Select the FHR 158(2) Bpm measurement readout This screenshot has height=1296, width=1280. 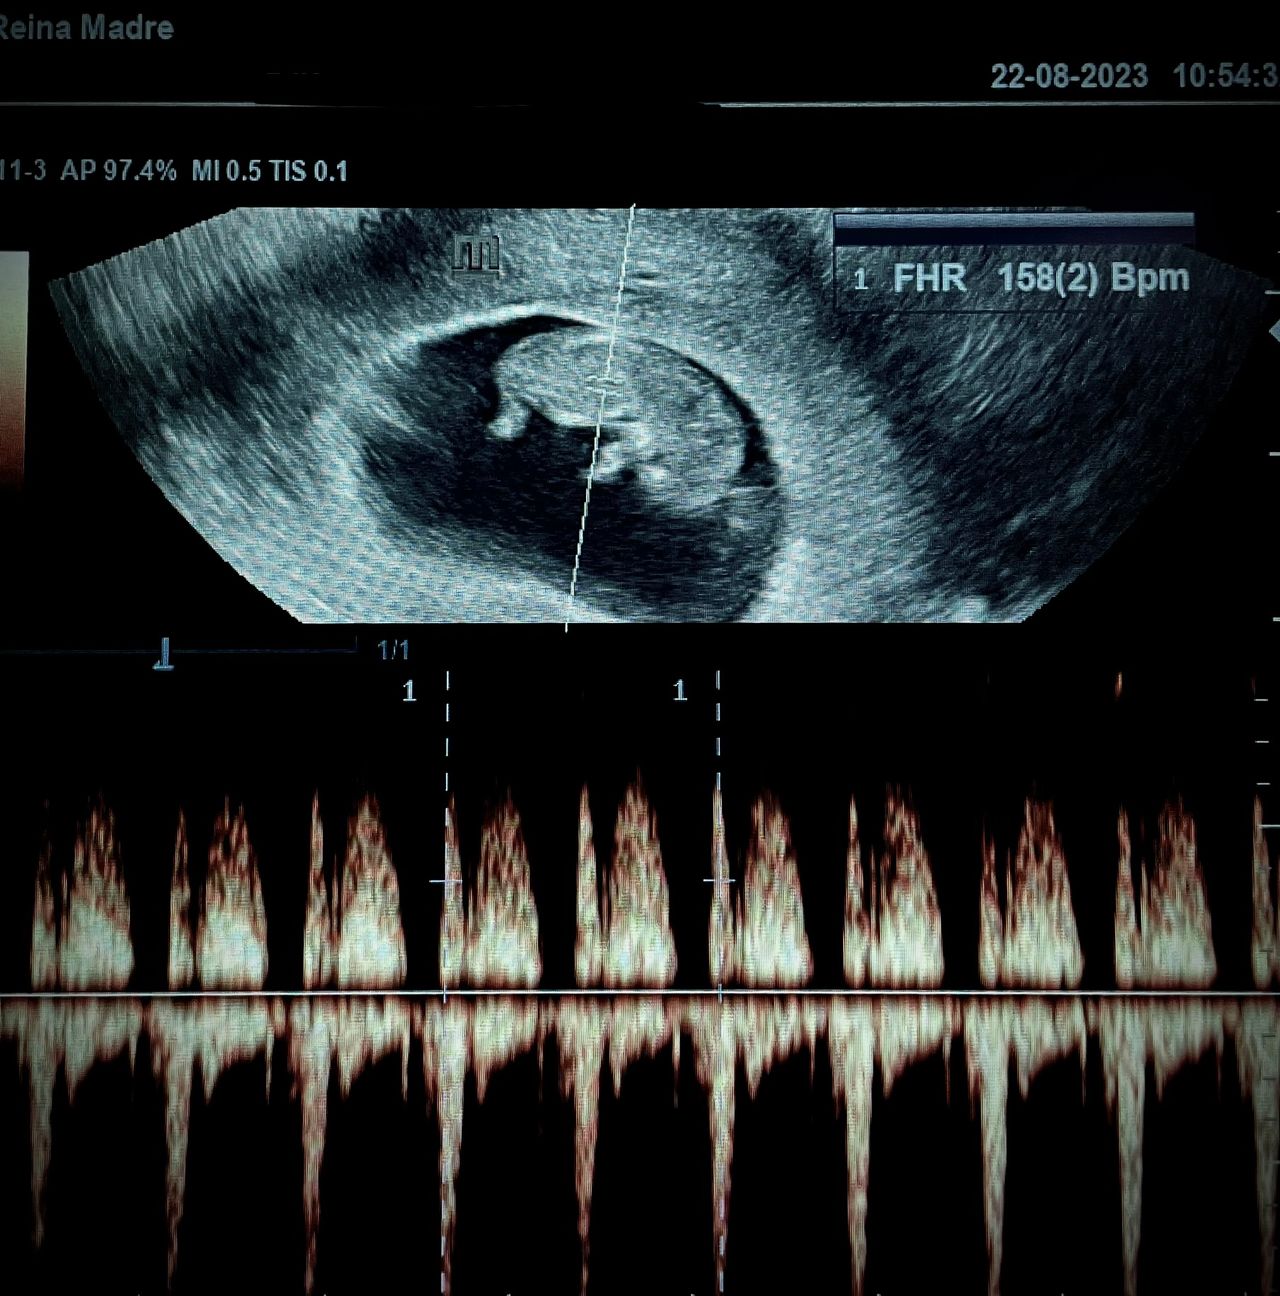[x=1022, y=278]
